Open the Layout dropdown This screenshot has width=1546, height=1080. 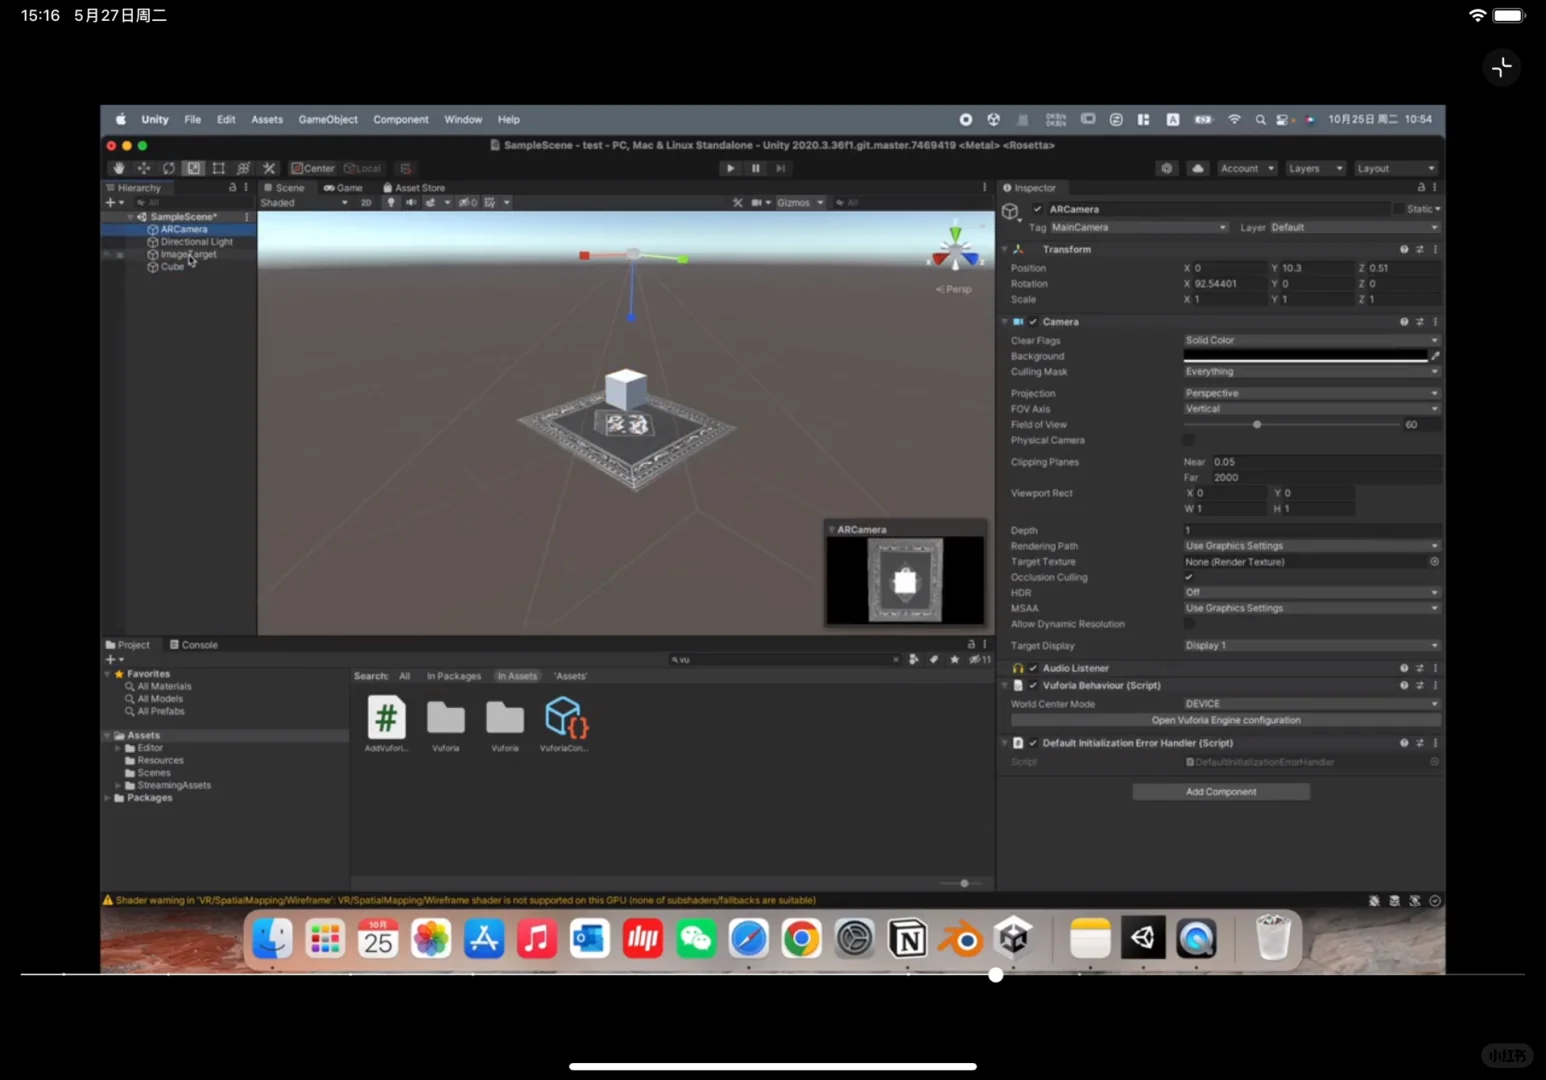click(1396, 168)
